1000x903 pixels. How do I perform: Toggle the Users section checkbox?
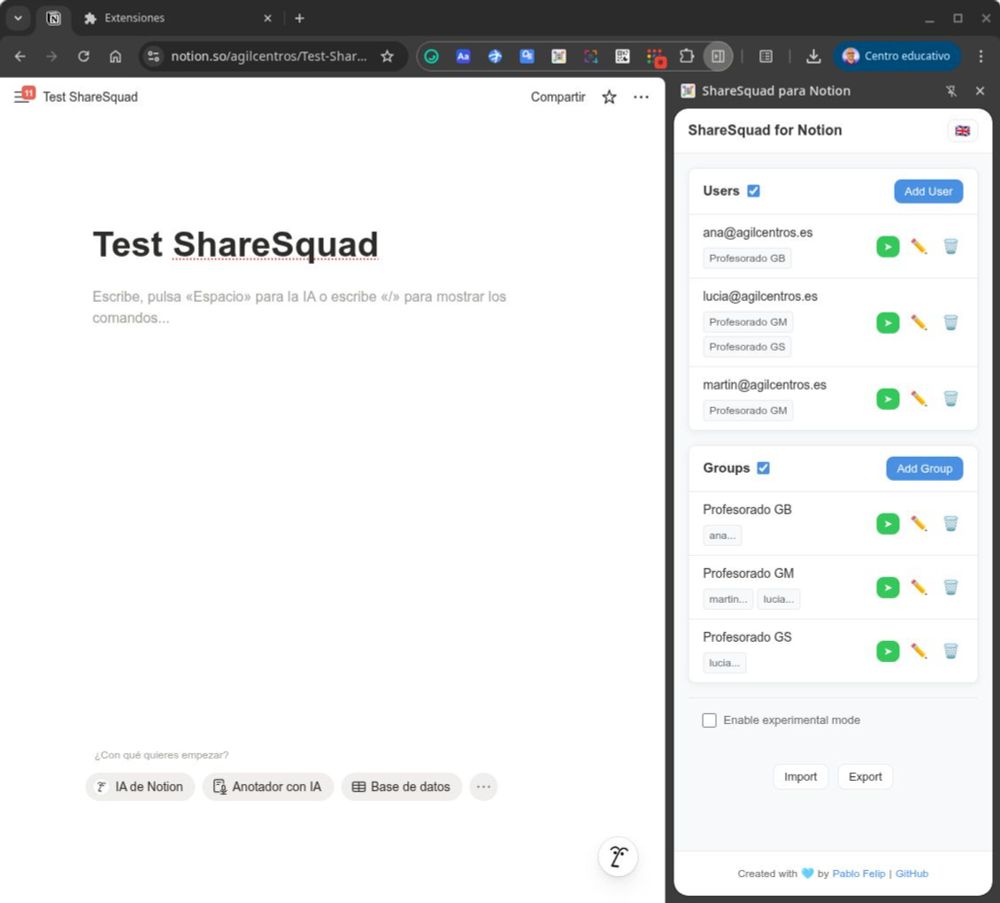tap(753, 191)
